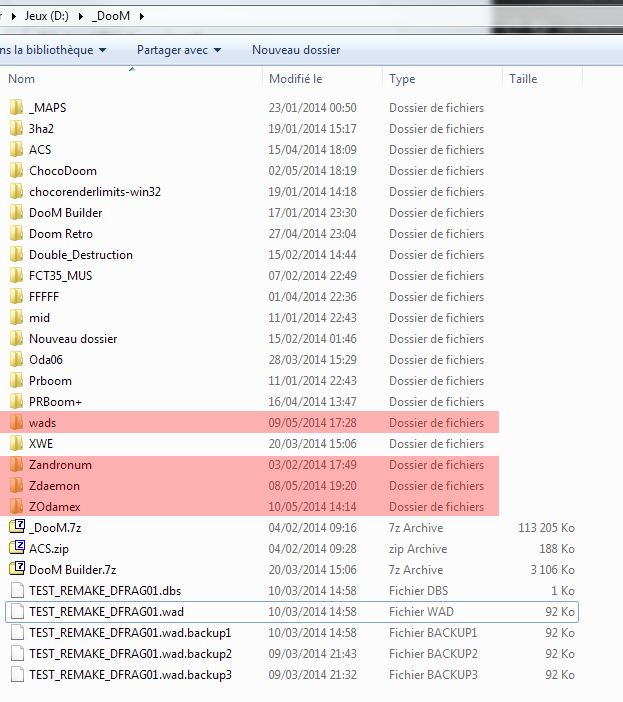This screenshot has height=702, width=623.
Task: Click the TEST_REMAKE_DFRAG01.wad.backup1 file icon
Action: coord(17,633)
